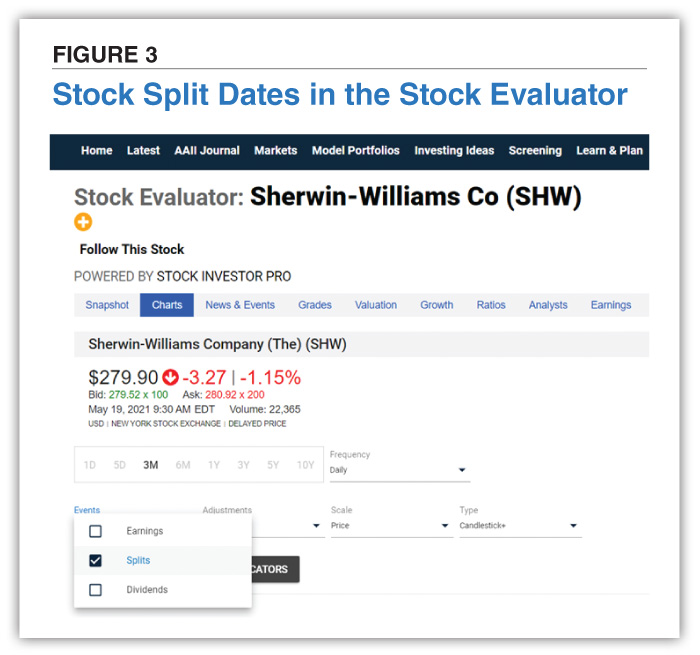Choose the 3M time range button
Image resolution: width=700 pixels, height=655 pixels.
(x=150, y=465)
